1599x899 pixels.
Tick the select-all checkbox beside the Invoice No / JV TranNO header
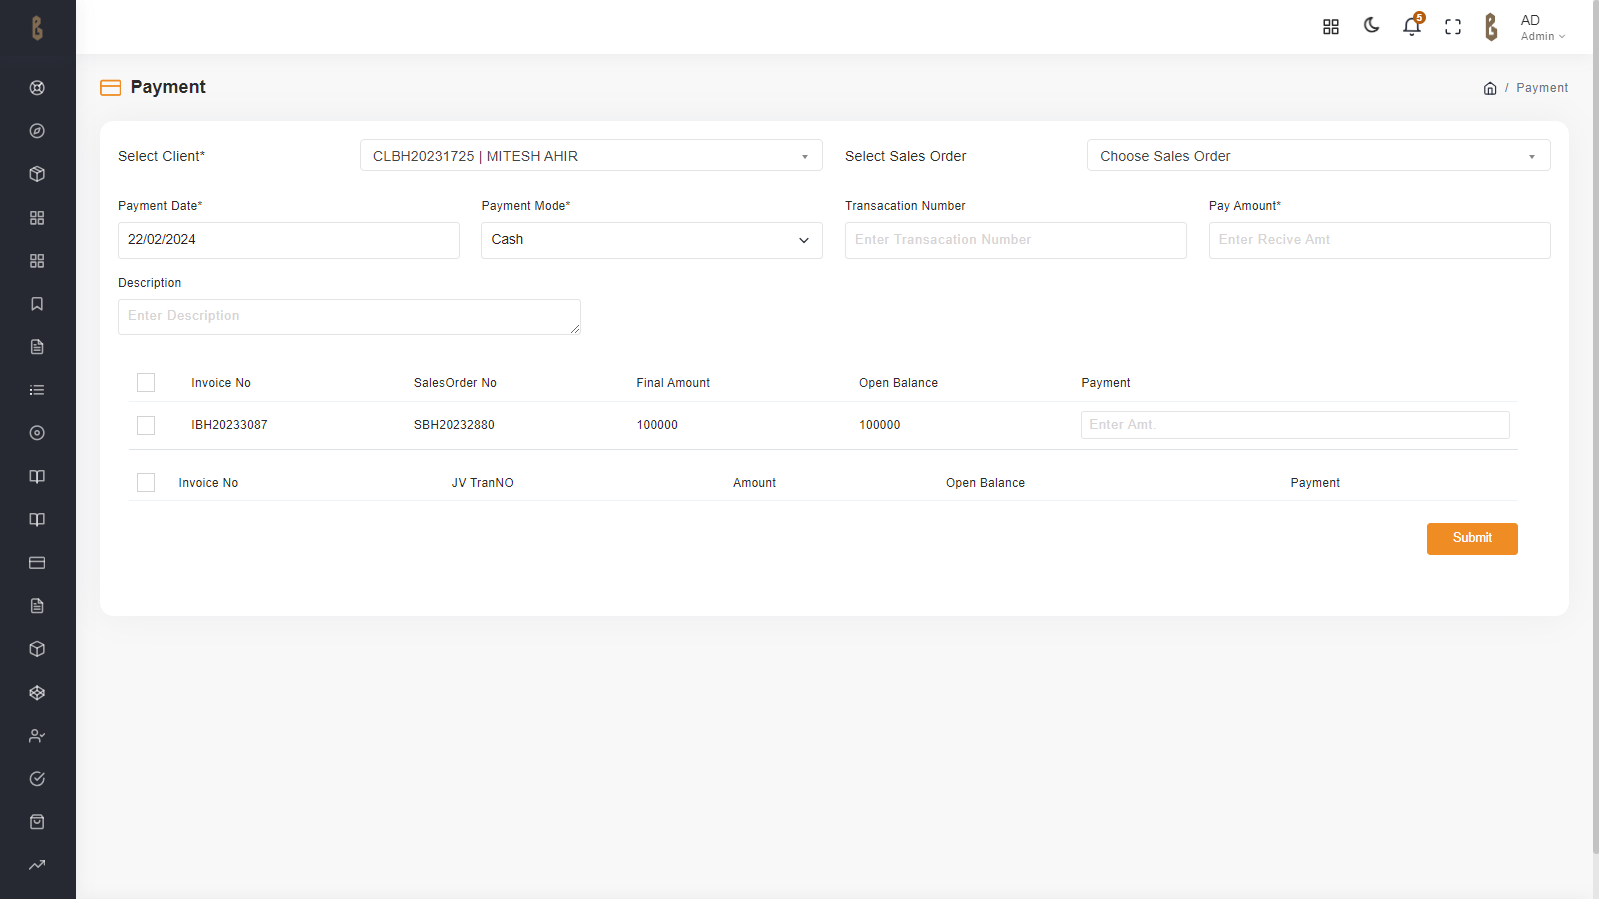click(x=146, y=483)
